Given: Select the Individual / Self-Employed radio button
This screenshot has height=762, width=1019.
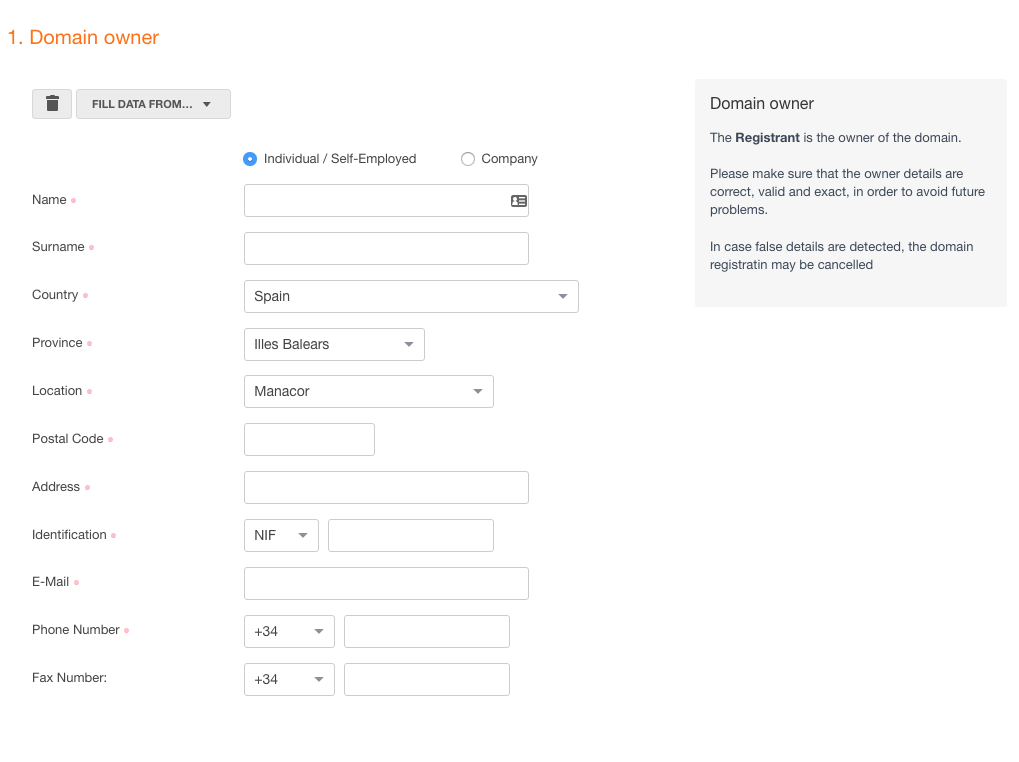Looking at the screenshot, I should (249, 158).
